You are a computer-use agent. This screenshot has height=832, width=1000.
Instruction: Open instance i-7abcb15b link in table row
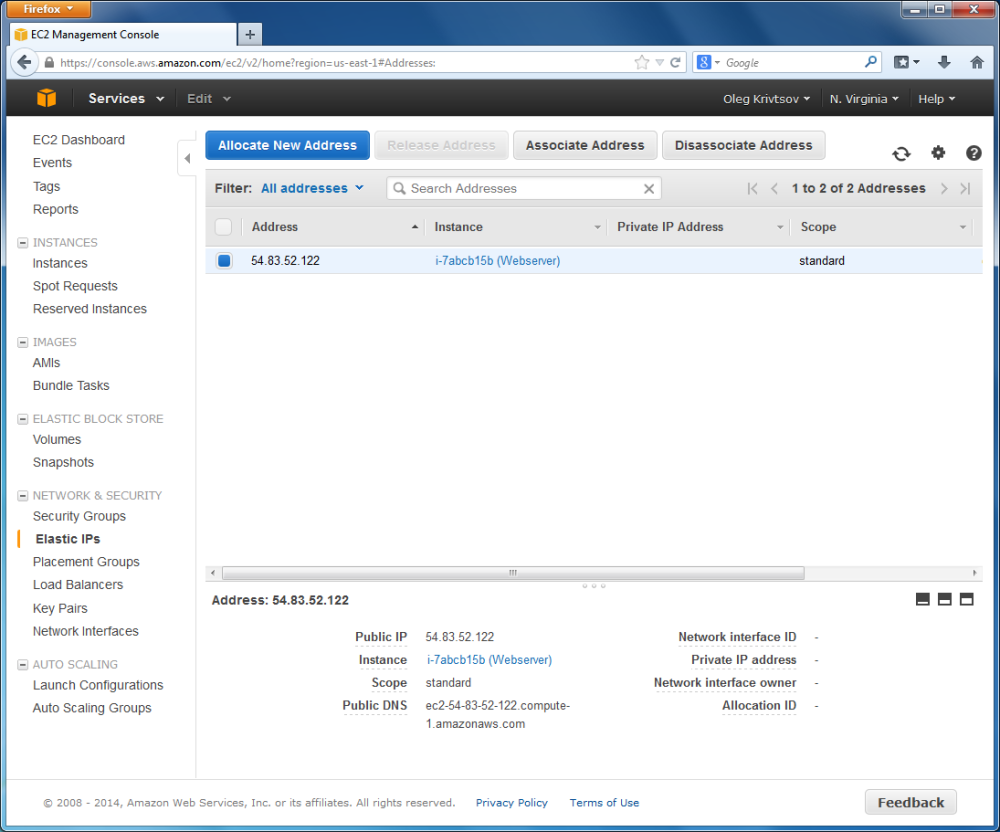pyautogui.click(x=497, y=261)
